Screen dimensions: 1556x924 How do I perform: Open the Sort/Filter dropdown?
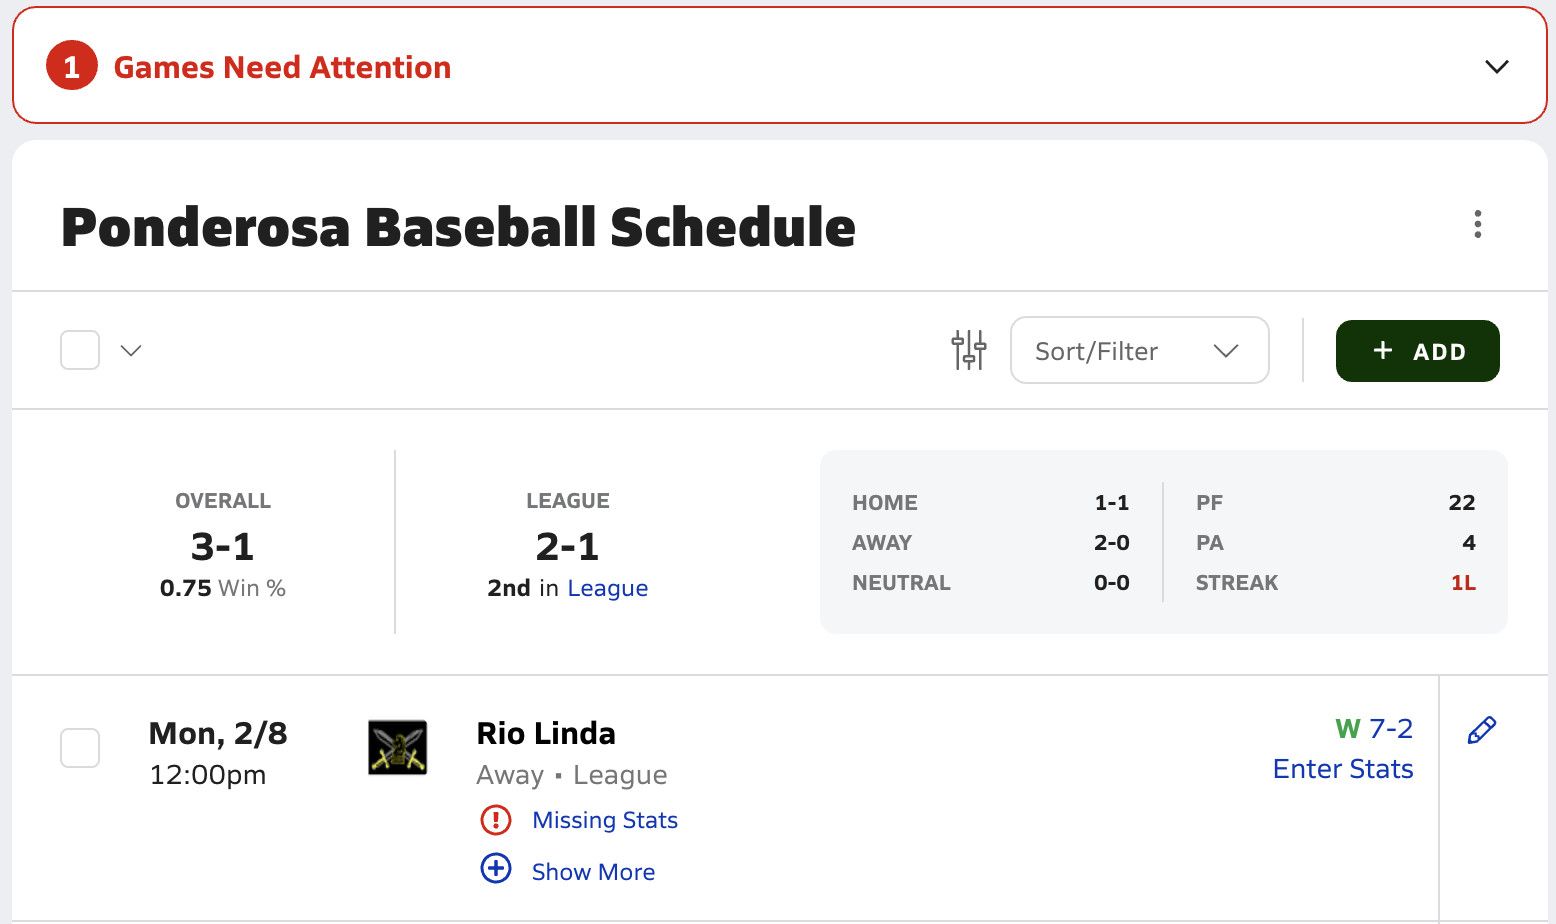tap(1140, 350)
